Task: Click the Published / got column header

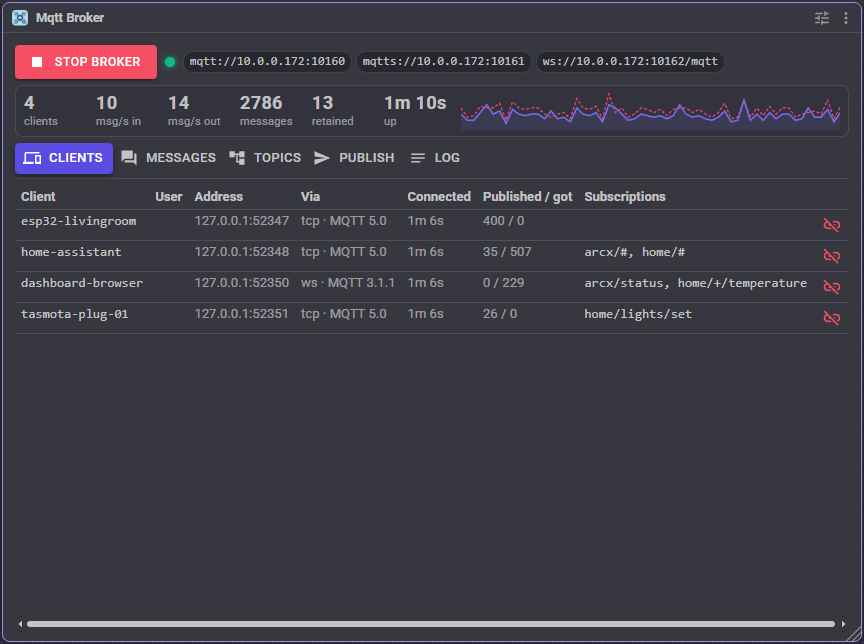Action: (528, 197)
